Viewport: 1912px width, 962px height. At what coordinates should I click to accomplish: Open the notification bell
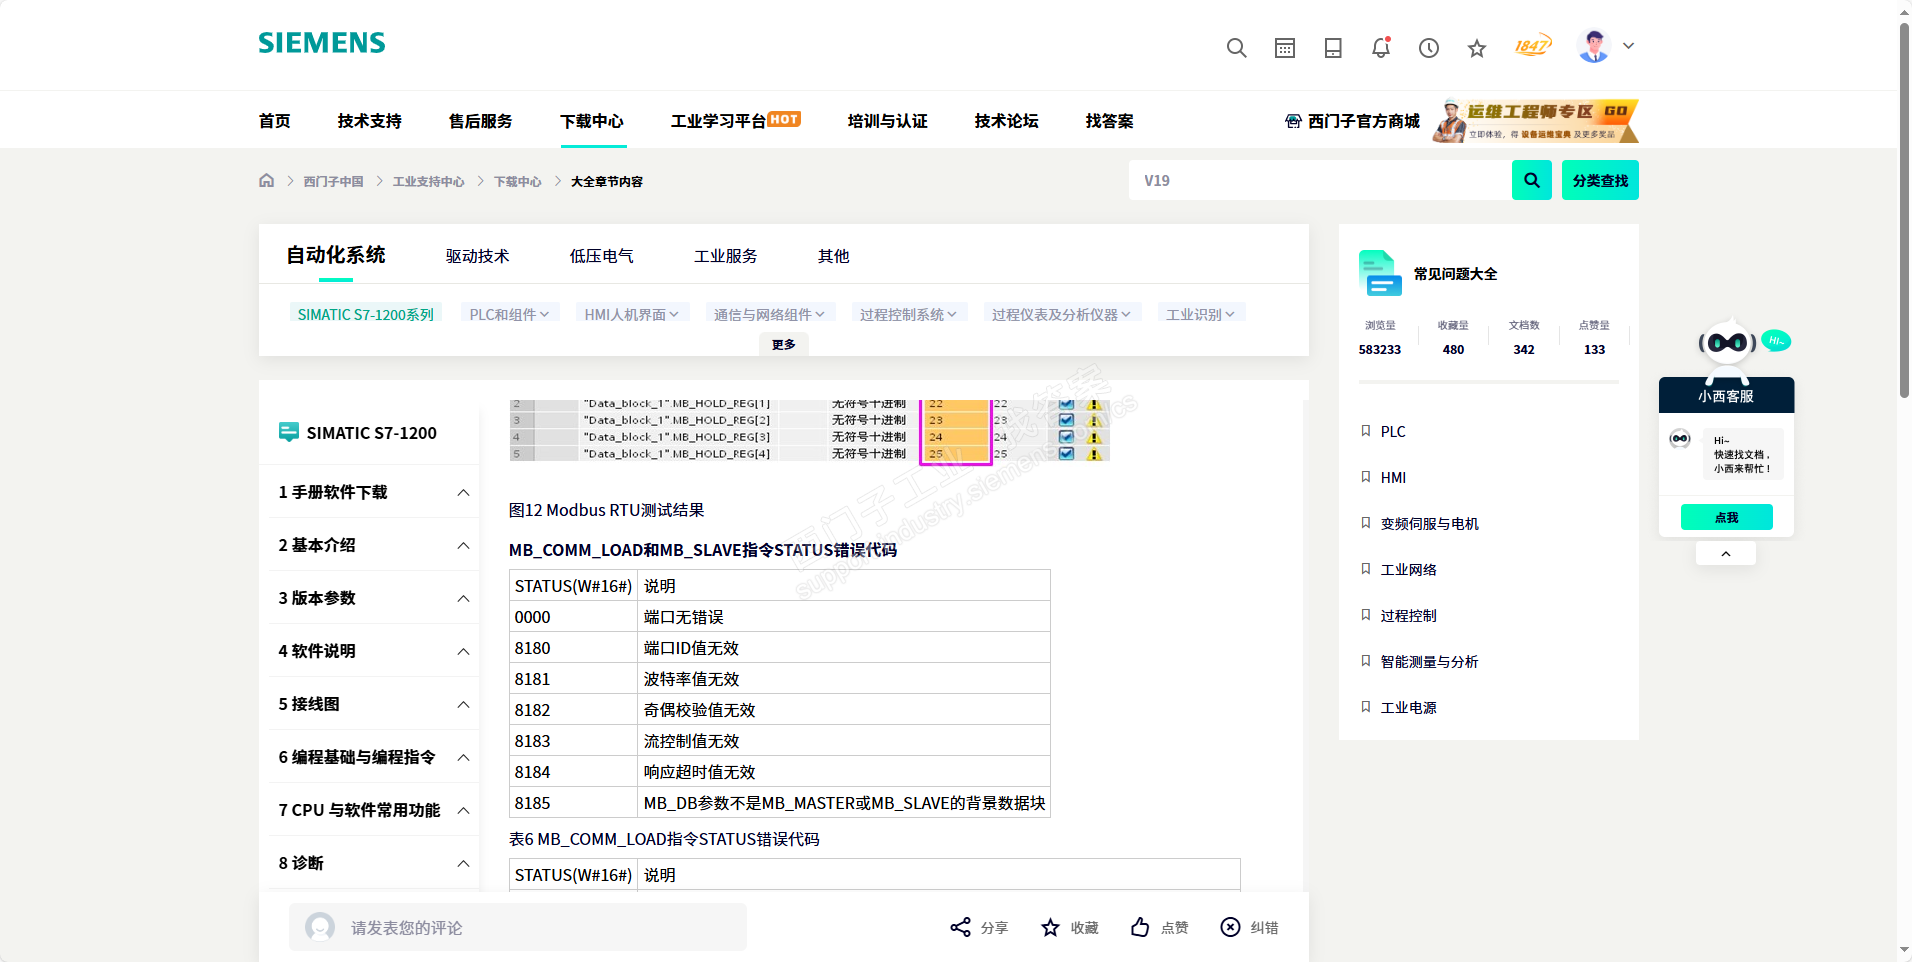coord(1381,47)
